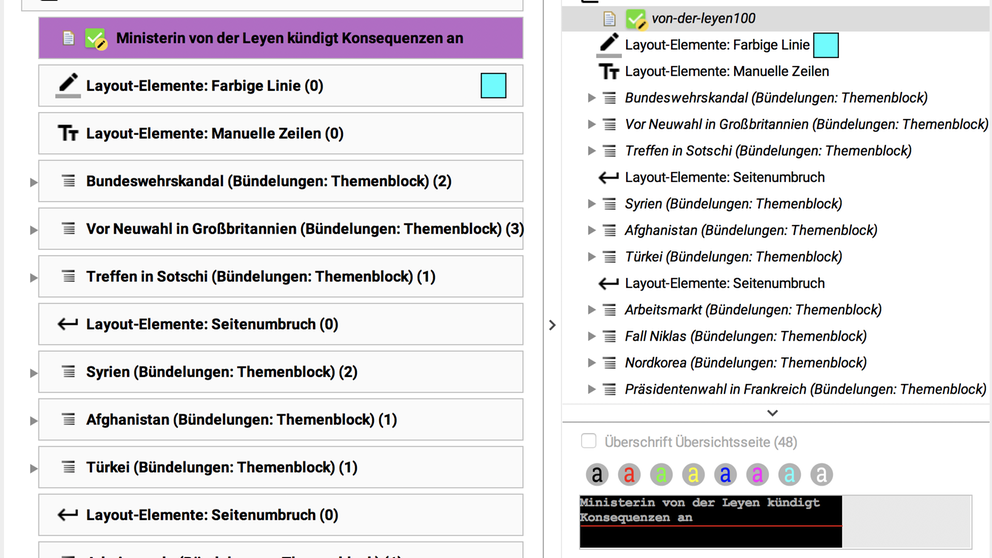Viewport: 992px width, 558px height.
Task: Select the yellow letter 'a' text color
Action: tap(693, 475)
